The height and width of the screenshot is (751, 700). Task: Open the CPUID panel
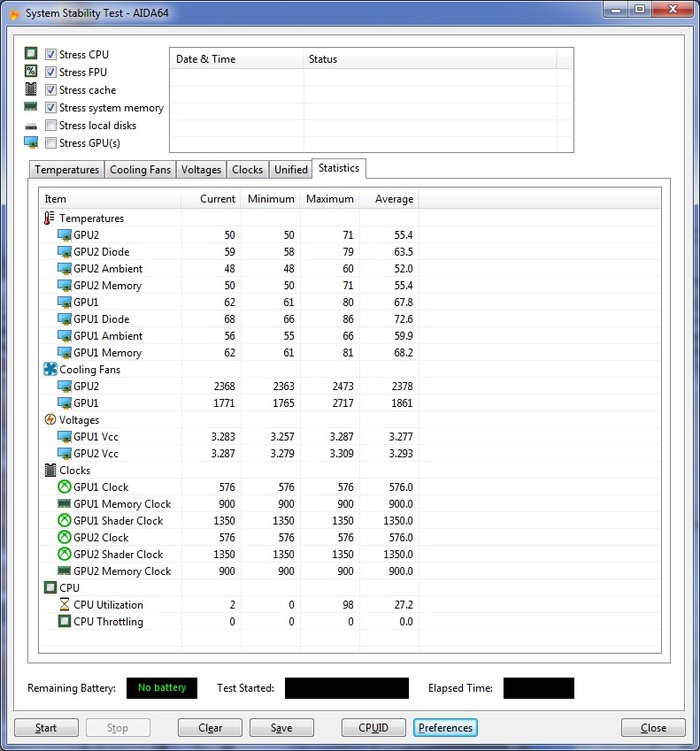pyautogui.click(x=373, y=728)
